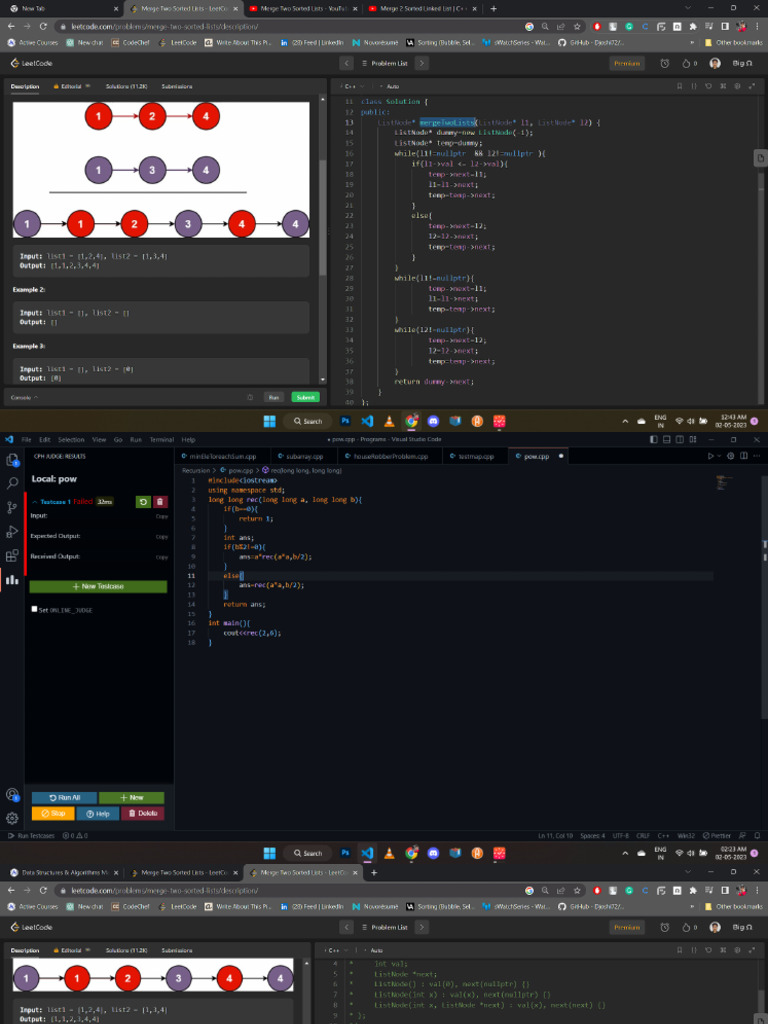This screenshot has height=1024, width=768.
Task: Click the VS Code minimap on pow.cpp
Action: 724,482
